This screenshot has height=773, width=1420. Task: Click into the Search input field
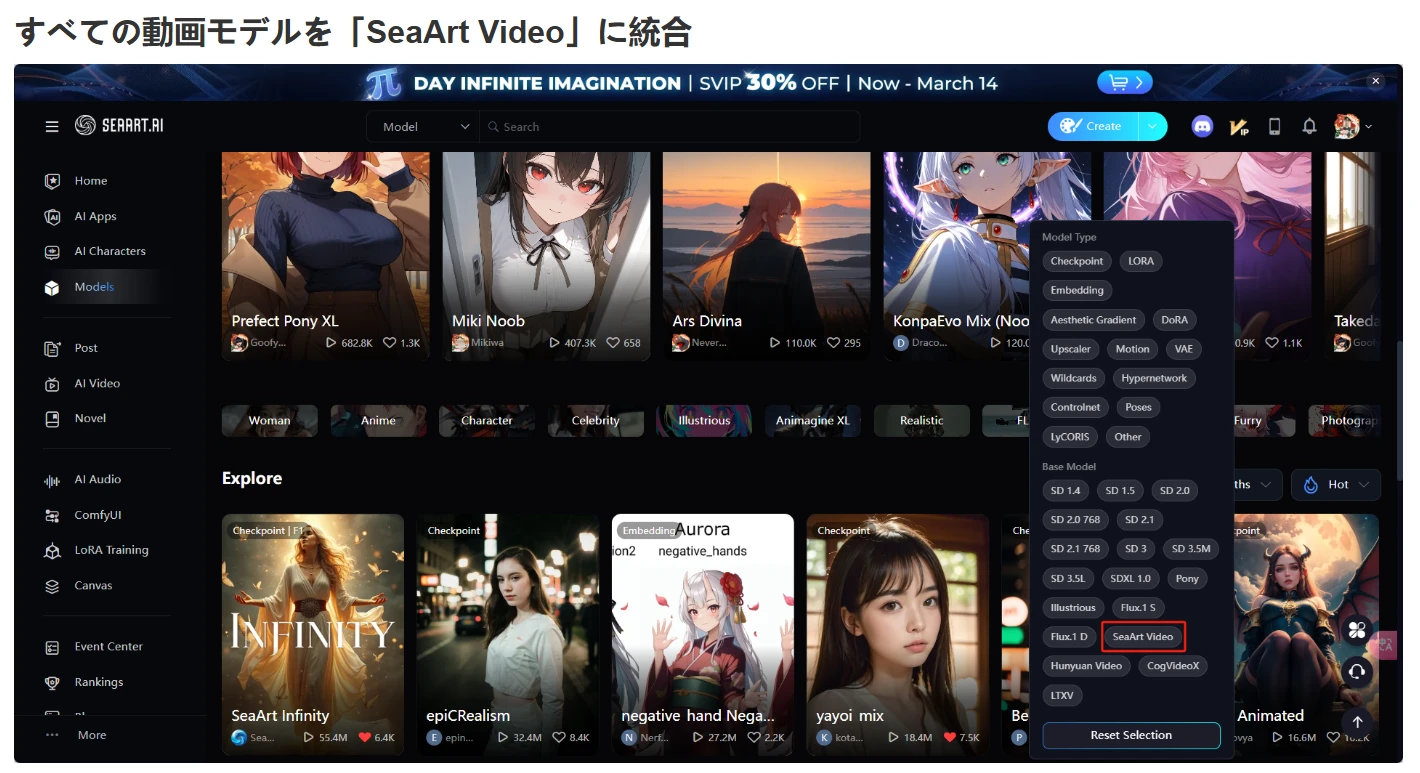tap(670, 127)
